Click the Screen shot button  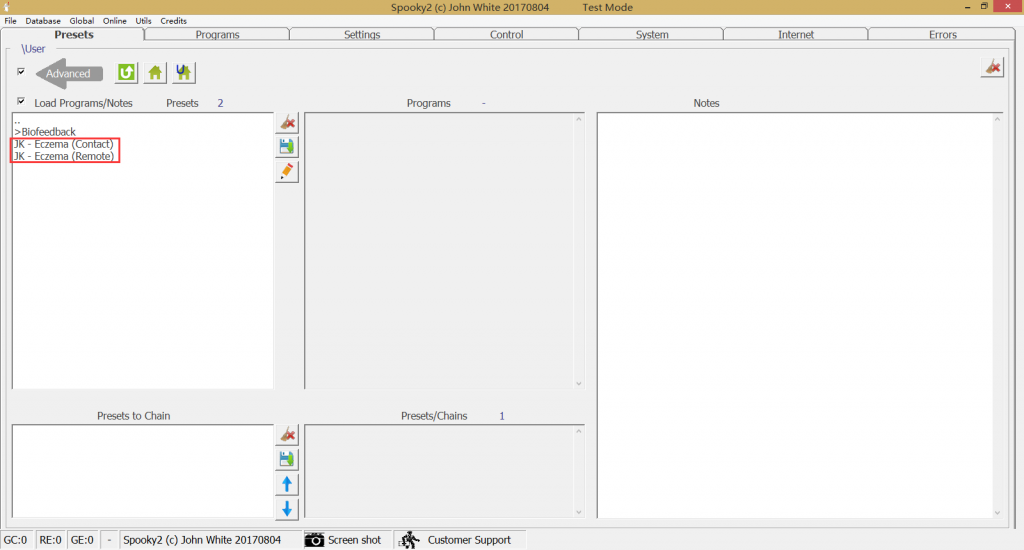pos(343,540)
